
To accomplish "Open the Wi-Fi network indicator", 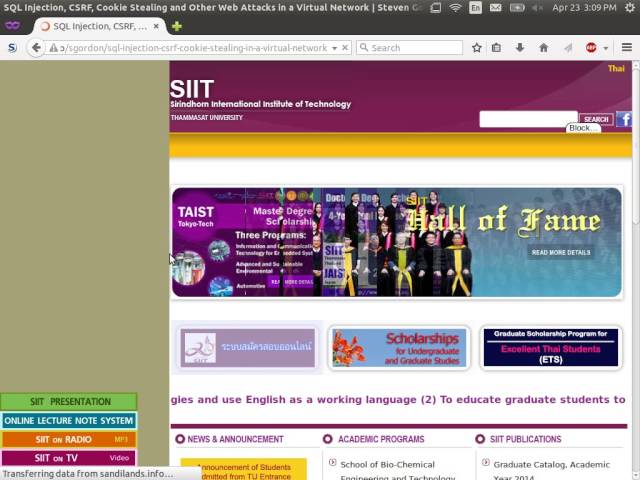I will tap(455, 7).
